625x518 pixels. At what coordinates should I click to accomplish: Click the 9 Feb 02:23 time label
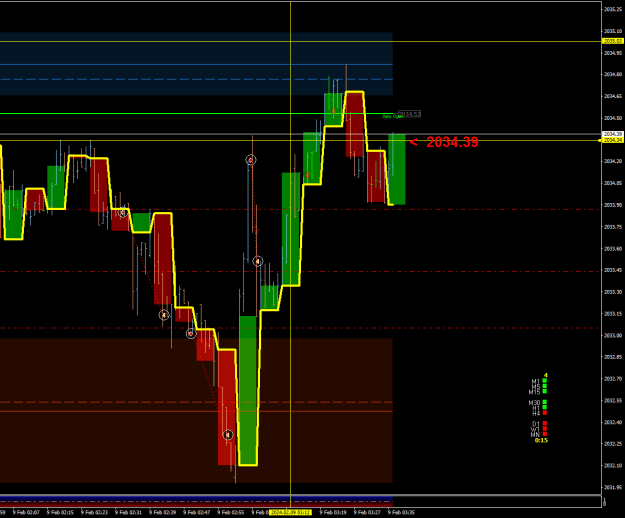point(94,512)
